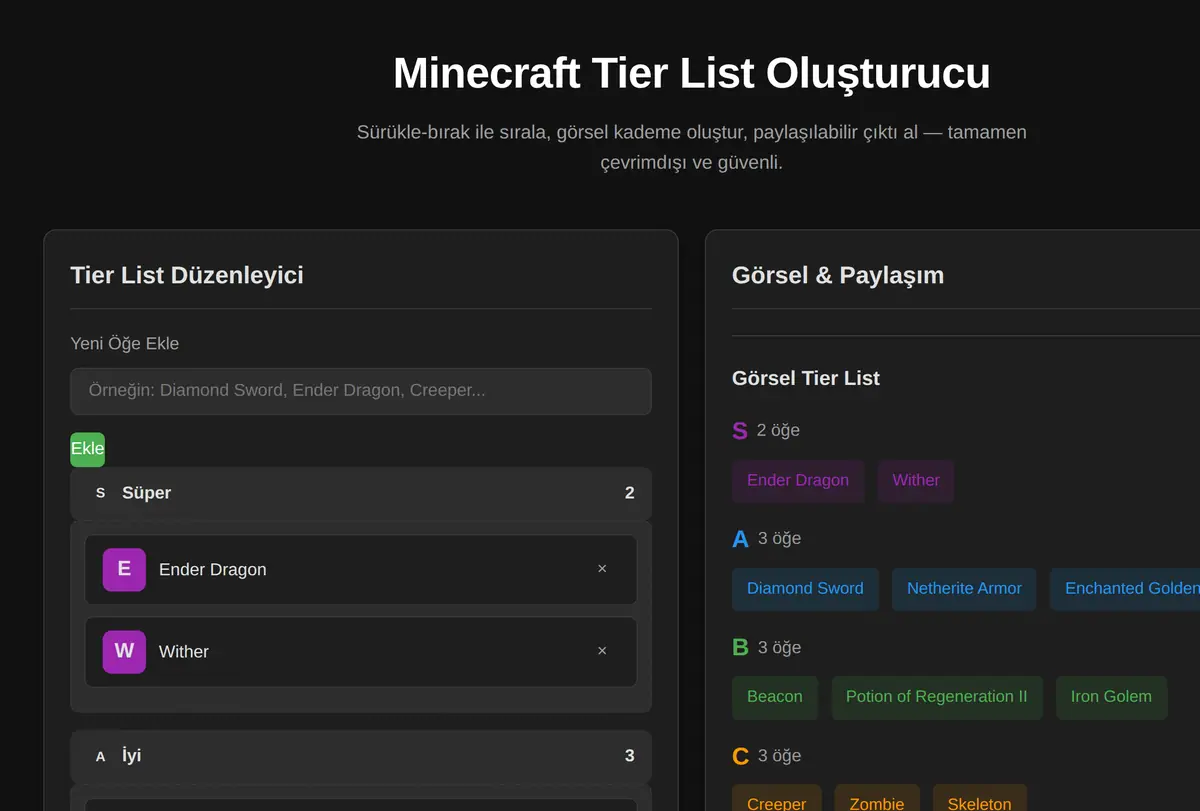
Task: Remove Ender Dragon with its × button
Action: point(602,569)
